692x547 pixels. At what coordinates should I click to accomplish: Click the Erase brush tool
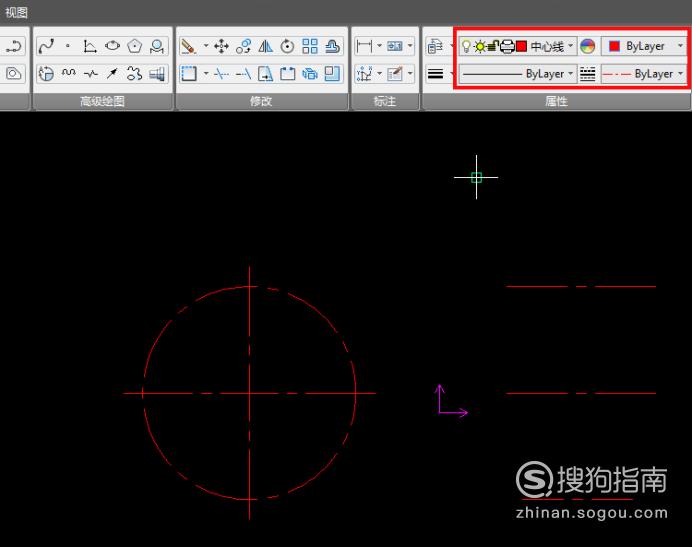pyautogui.click(x=189, y=46)
